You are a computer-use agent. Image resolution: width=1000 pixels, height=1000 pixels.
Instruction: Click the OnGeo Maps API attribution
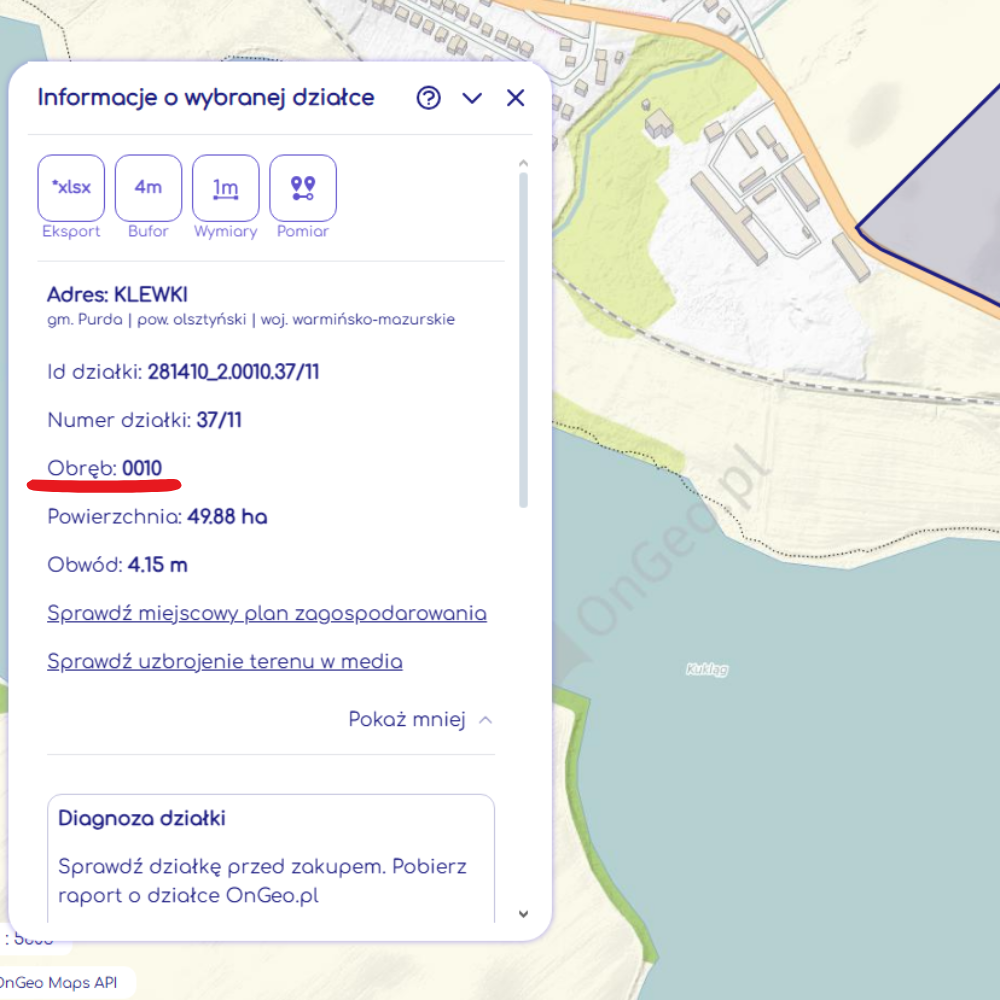(60, 983)
